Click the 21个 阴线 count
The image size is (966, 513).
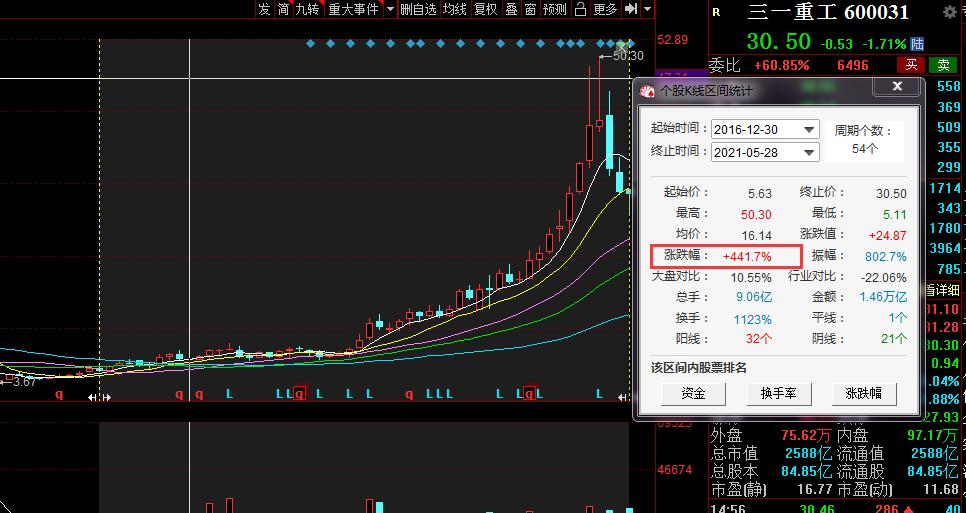893,339
